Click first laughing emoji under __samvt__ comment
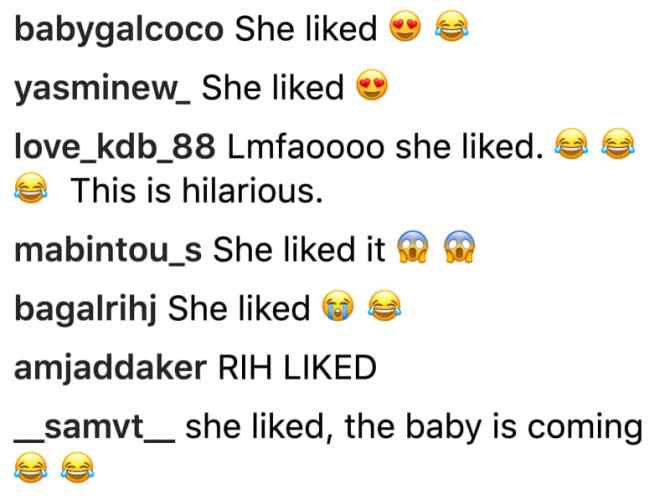This screenshot has height=499, width=670. [x=31, y=467]
